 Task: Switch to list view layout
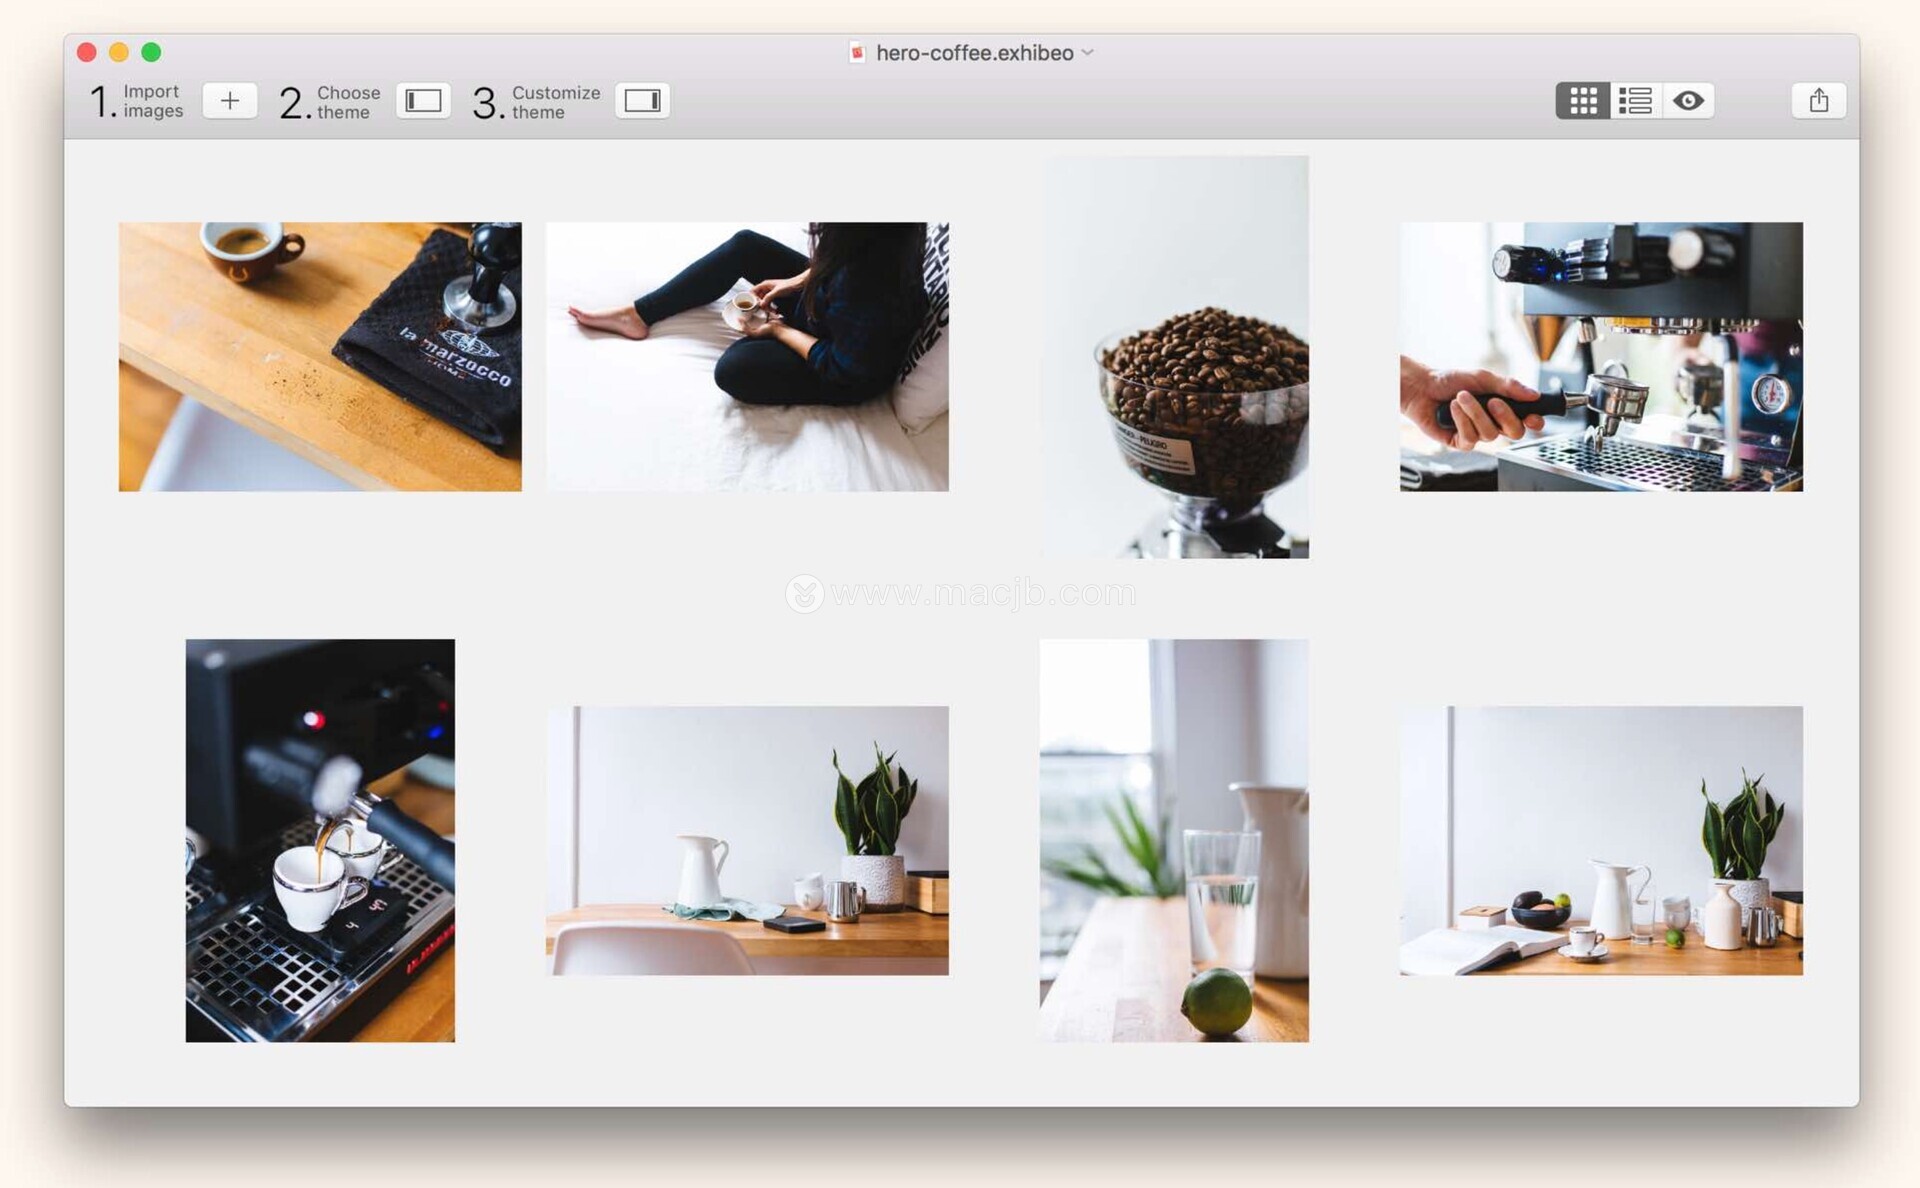pyautogui.click(x=1635, y=101)
